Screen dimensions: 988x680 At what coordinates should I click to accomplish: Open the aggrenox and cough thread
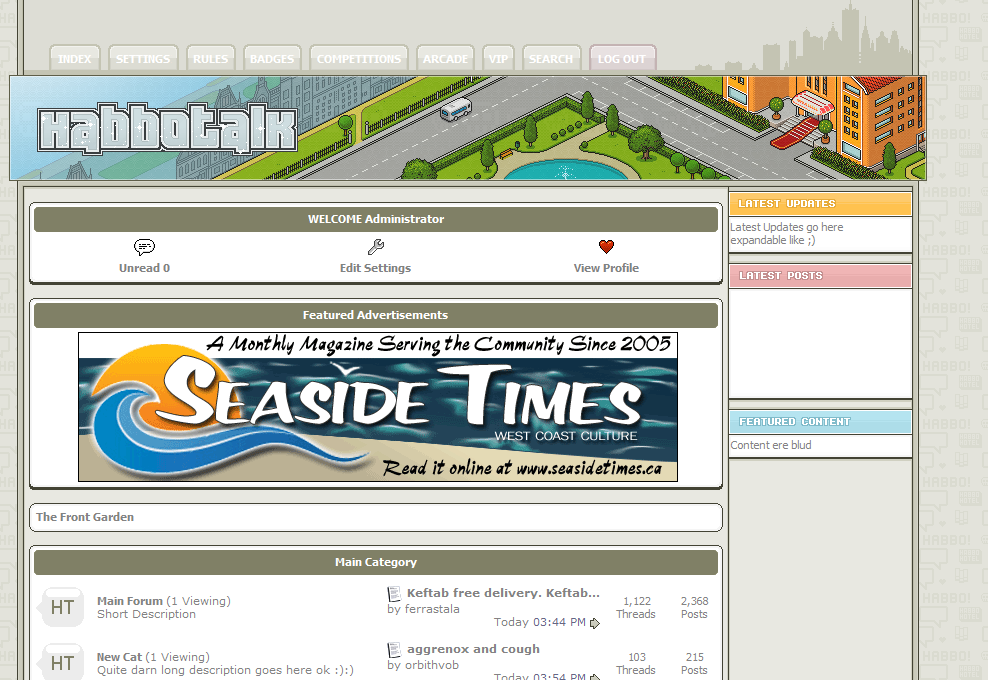(x=473, y=649)
